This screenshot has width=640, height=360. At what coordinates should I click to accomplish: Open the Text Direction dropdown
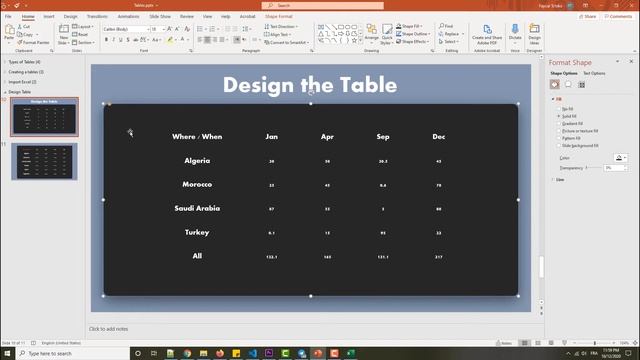281,27
